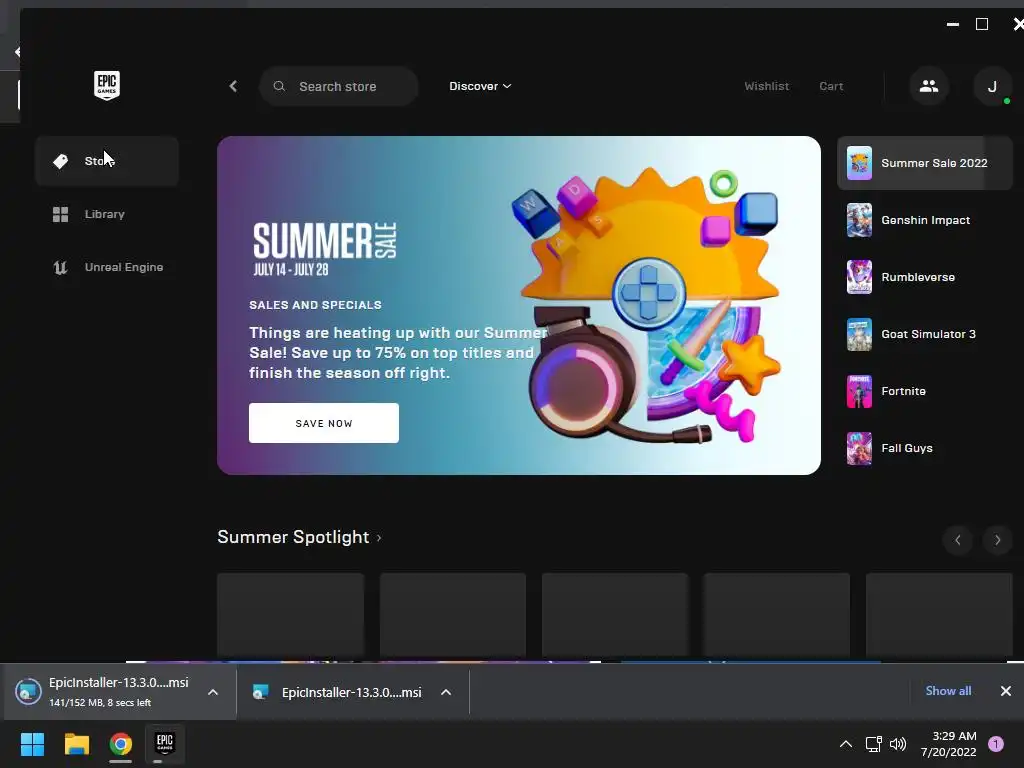Screen dimensions: 1024x768
Task: Select the Goat Simulator 3 thumbnail icon
Action: 859,334
